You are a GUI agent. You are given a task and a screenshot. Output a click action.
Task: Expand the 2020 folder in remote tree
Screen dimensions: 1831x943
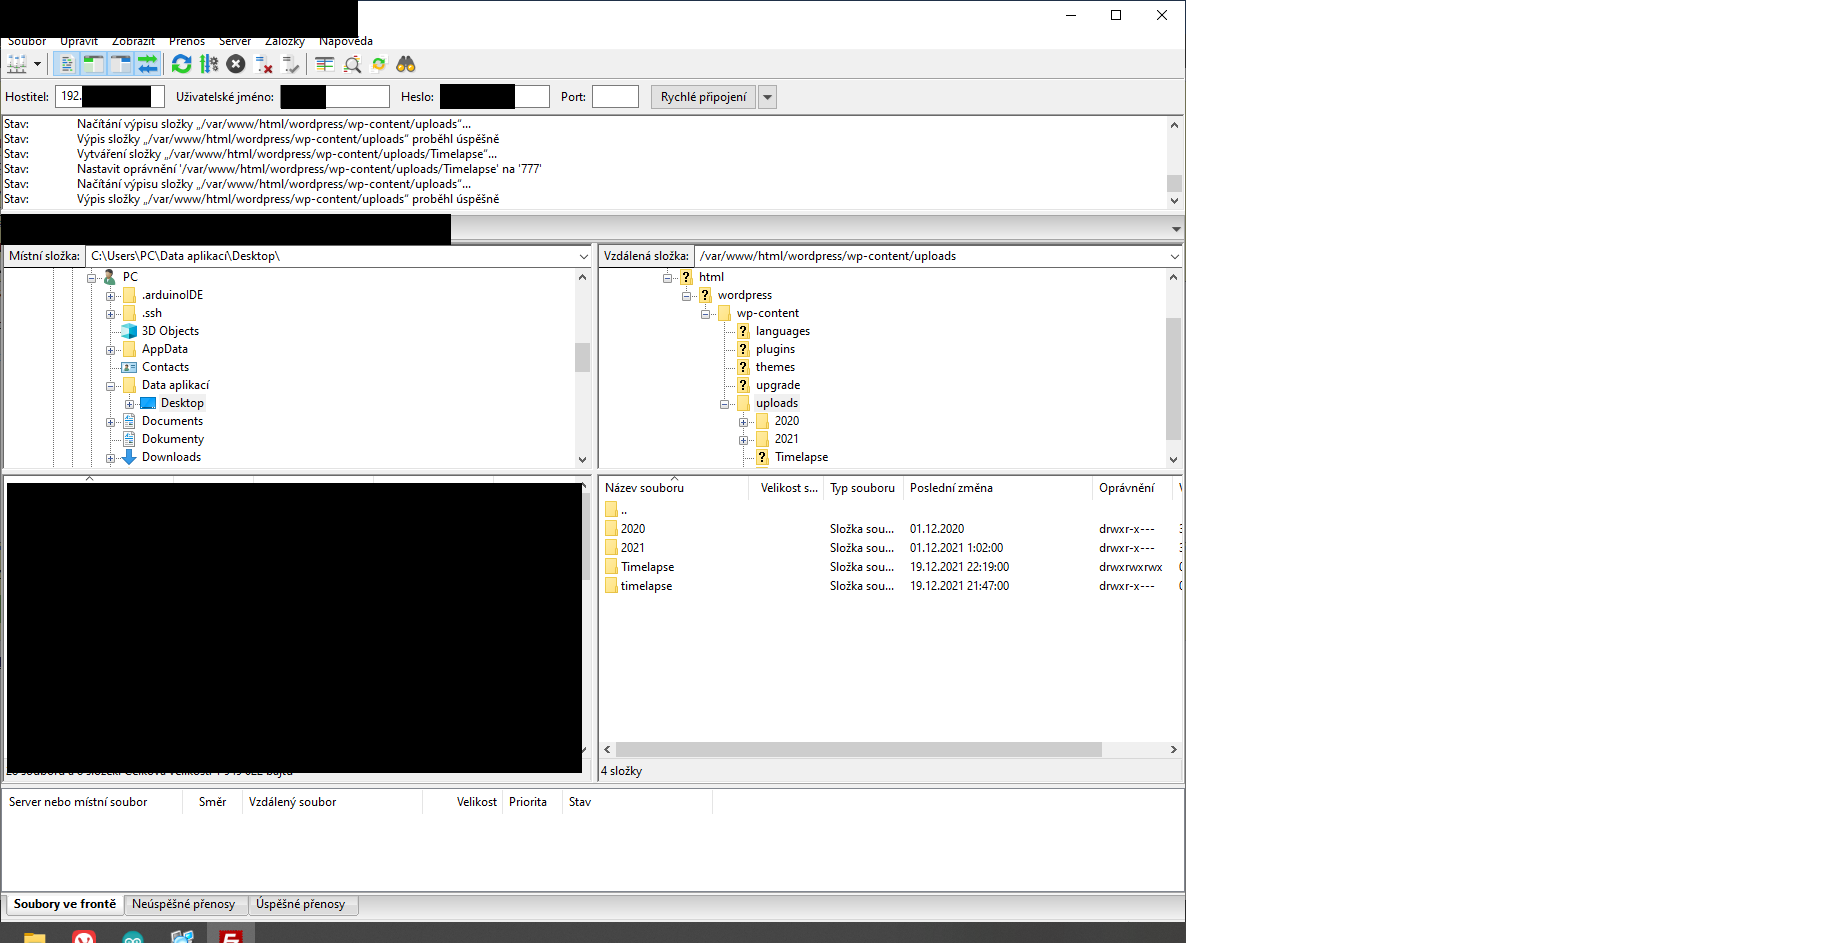(743, 422)
